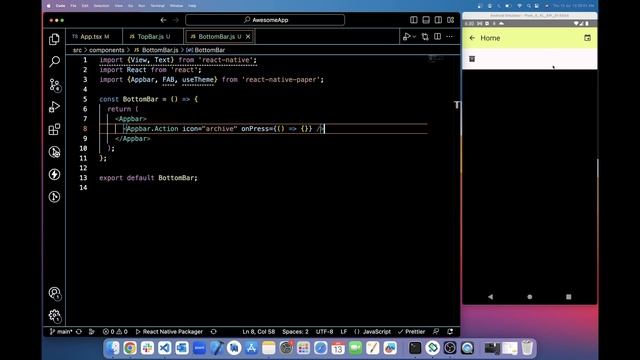This screenshot has width=640, height=360.
Task: Click the editor minimap preview
Action: pos(436,59)
